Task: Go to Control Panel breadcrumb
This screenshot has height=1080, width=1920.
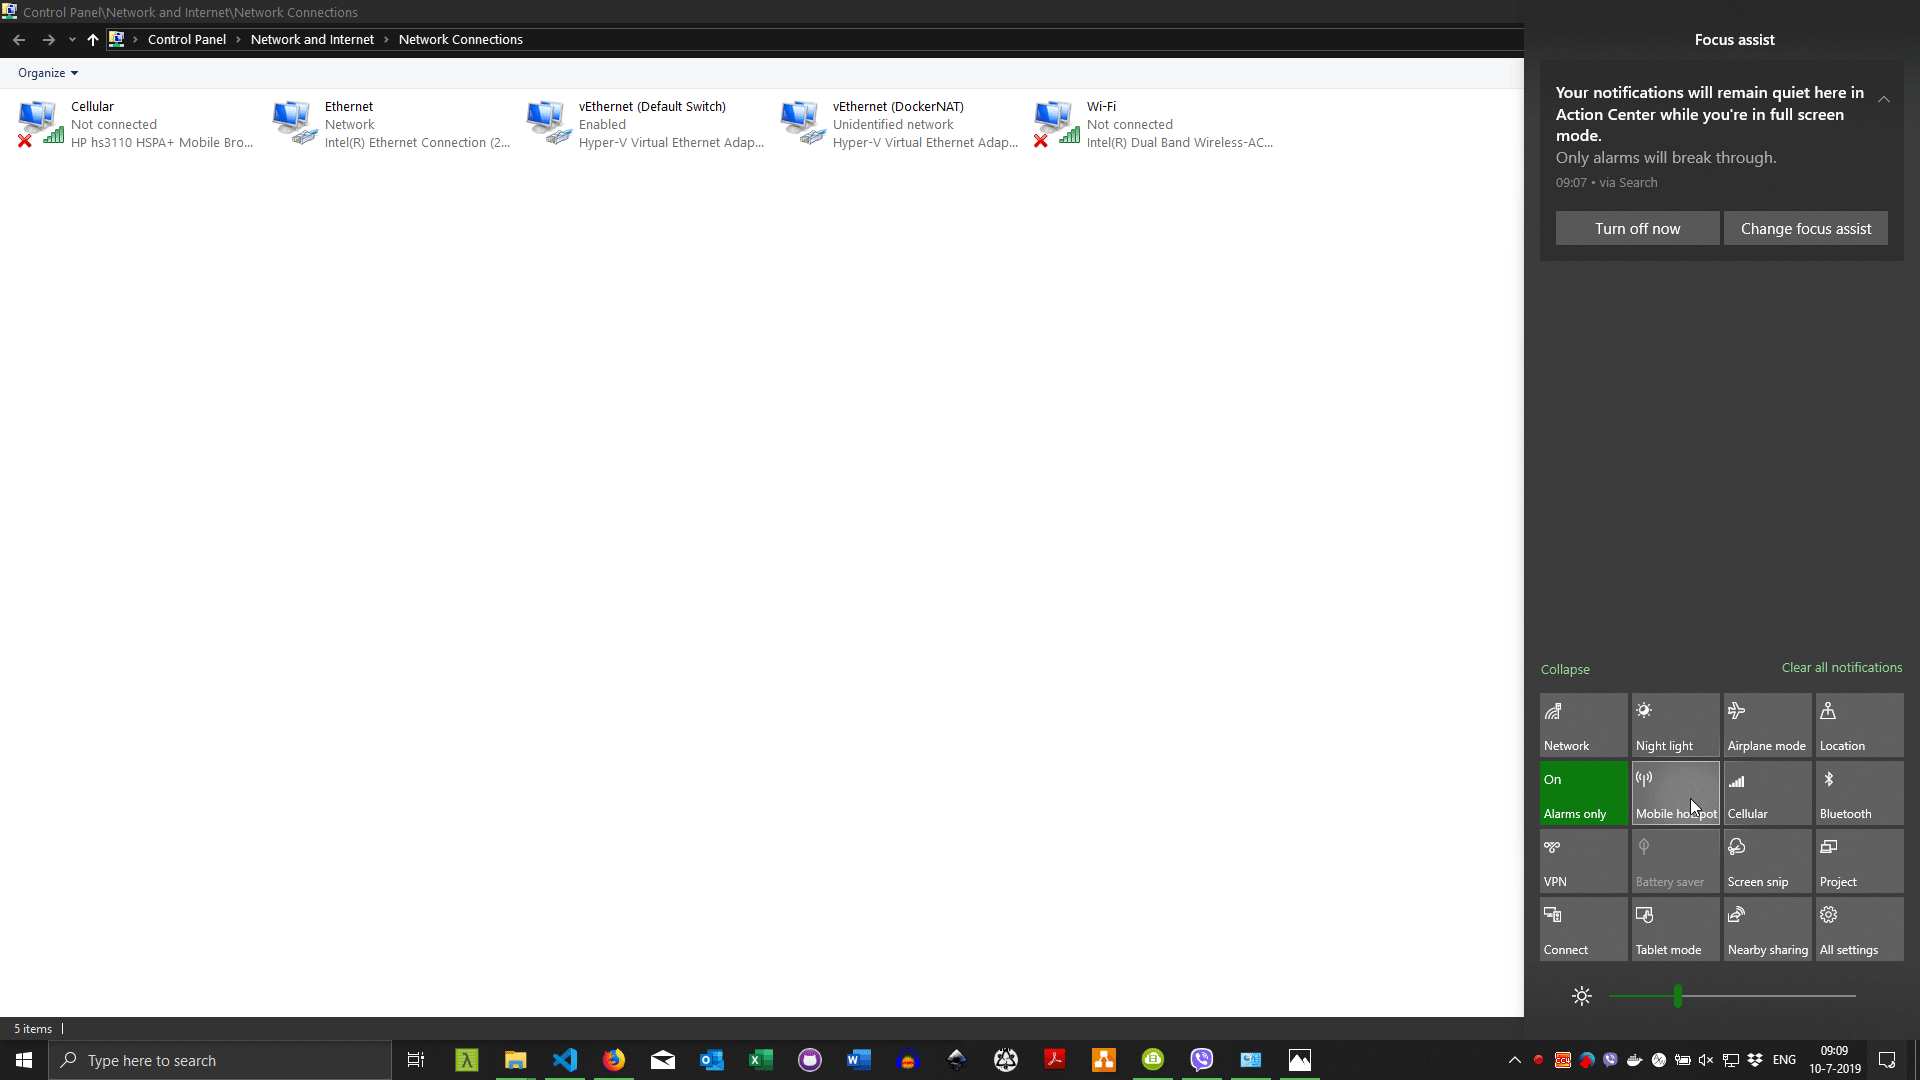Action: tap(187, 40)
